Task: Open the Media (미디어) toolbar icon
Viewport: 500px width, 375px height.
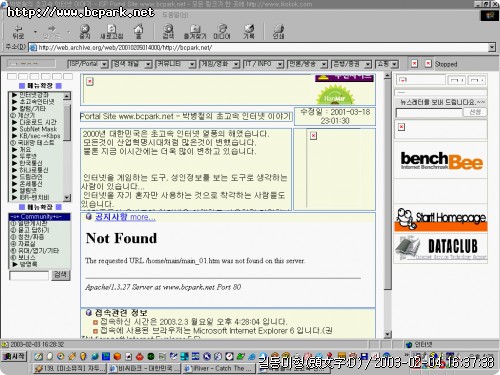Action: (222, 31)
